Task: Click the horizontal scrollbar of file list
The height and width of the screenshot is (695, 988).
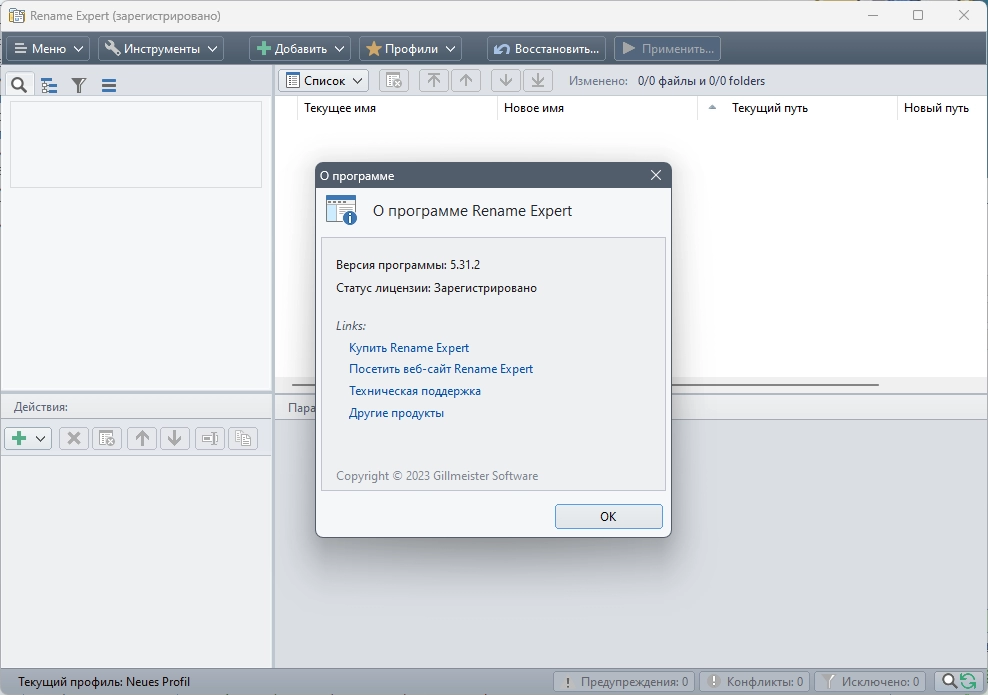Action: click(x=585, y=384)
